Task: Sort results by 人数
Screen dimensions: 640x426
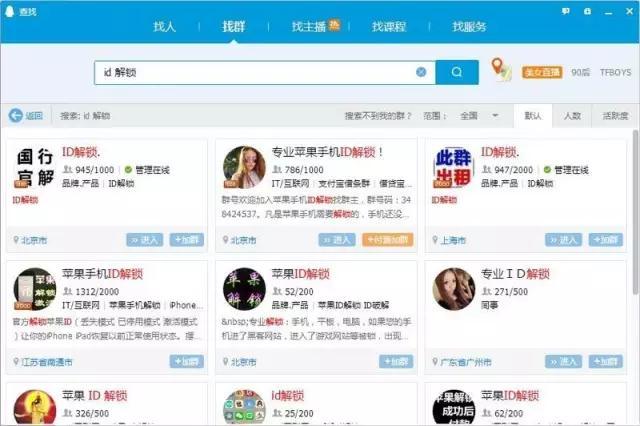Action: pos(572,116)
